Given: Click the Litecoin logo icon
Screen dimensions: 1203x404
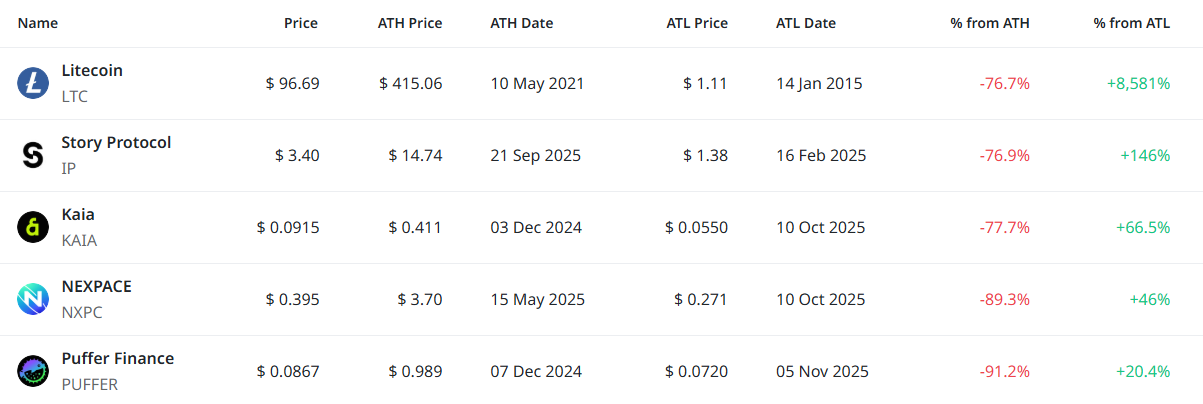Looking at the screenshot, I should [x=33, y=83].
